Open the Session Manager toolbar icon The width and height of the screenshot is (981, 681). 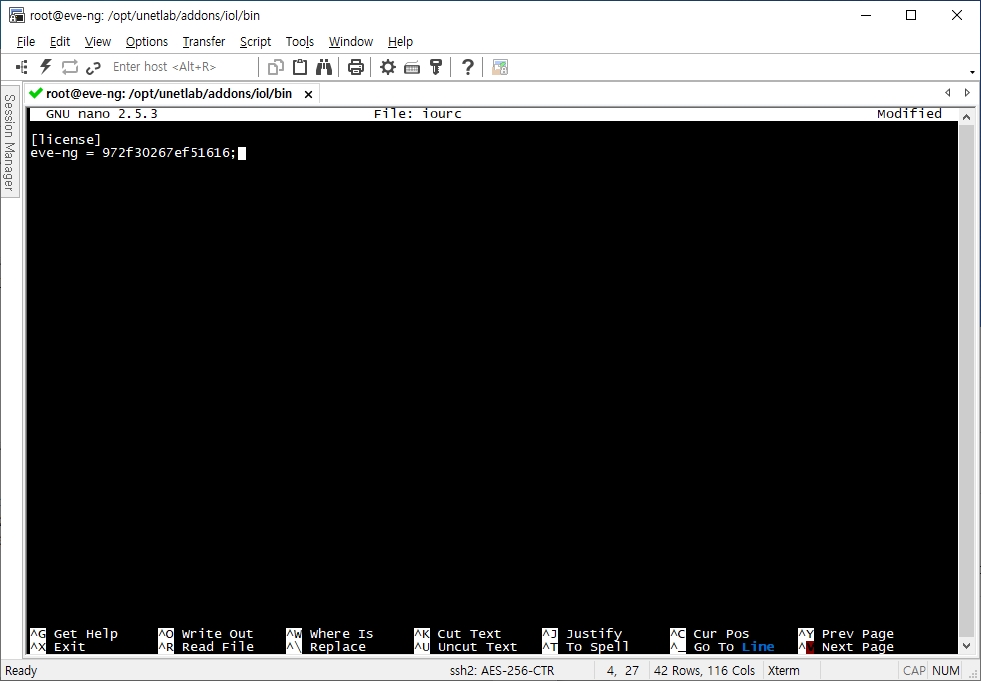[x=22, y=67]
